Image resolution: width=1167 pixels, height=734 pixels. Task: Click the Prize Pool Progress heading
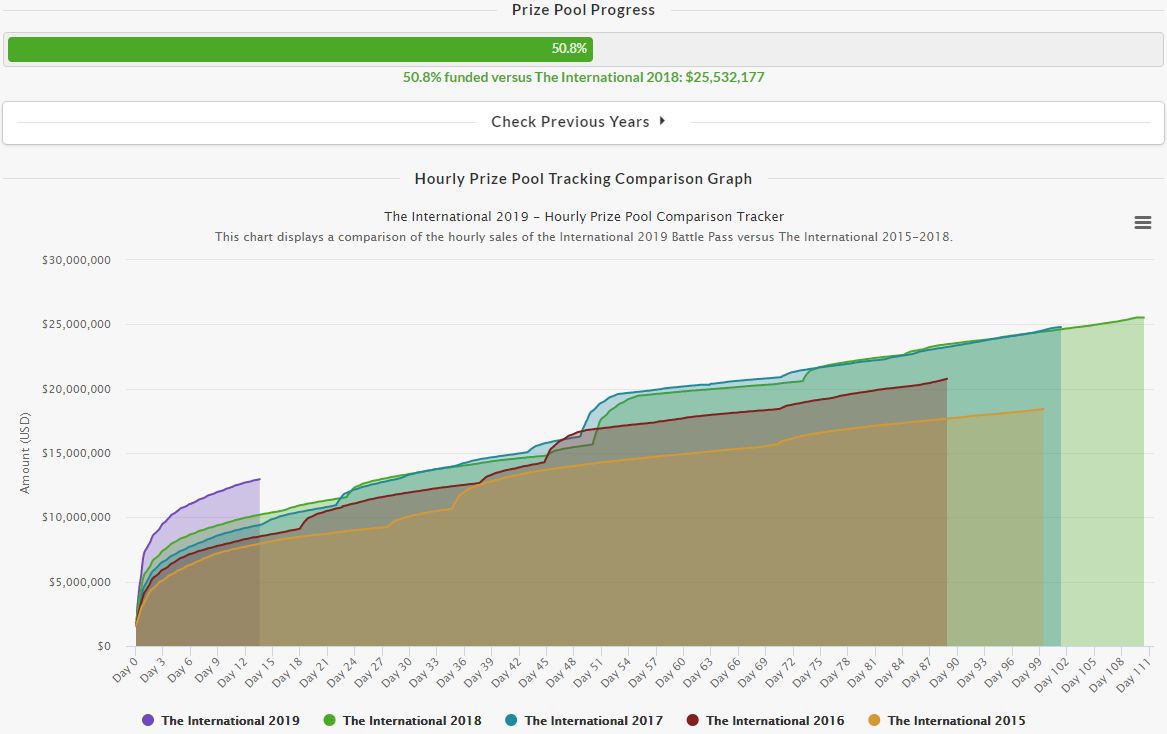[583, 10]
